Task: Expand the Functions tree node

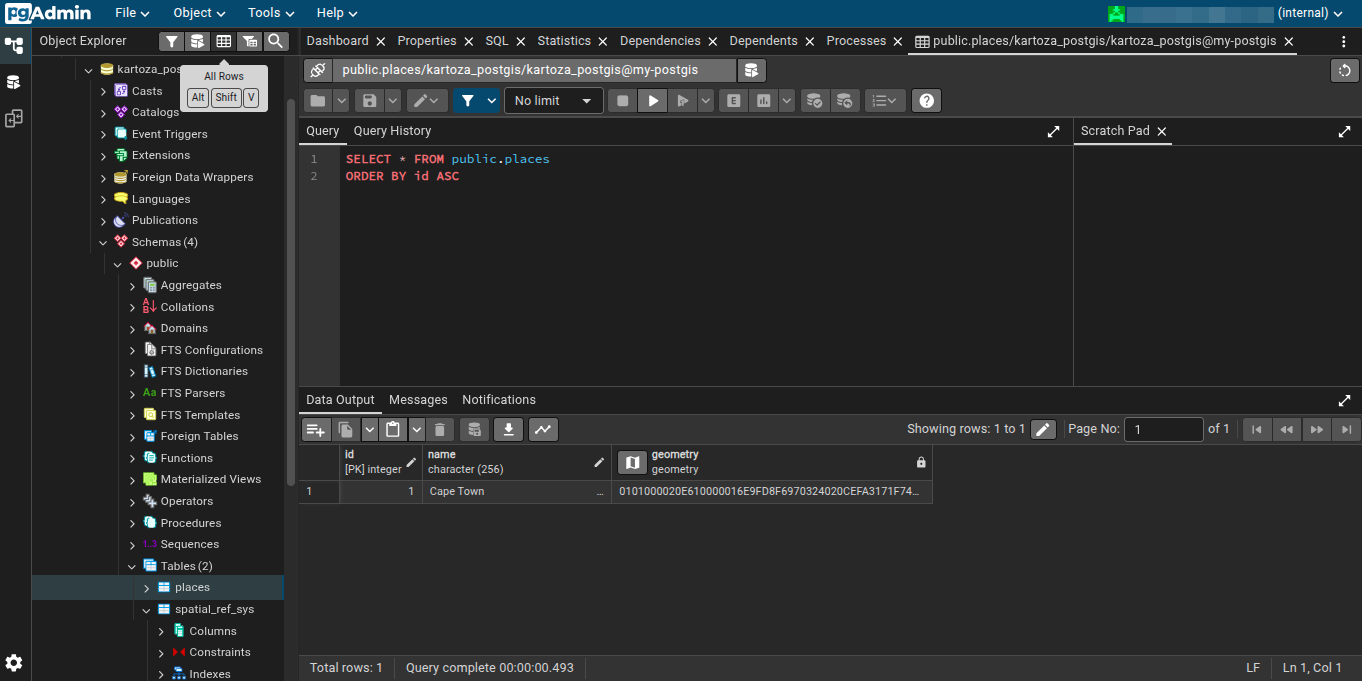Action: click(132, 458)
